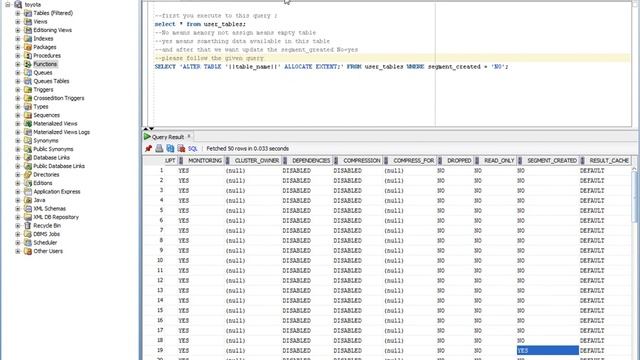Click the blue refresh icon in Query Result
This screenshot has width=640, height=360.
tap(170, 149)
